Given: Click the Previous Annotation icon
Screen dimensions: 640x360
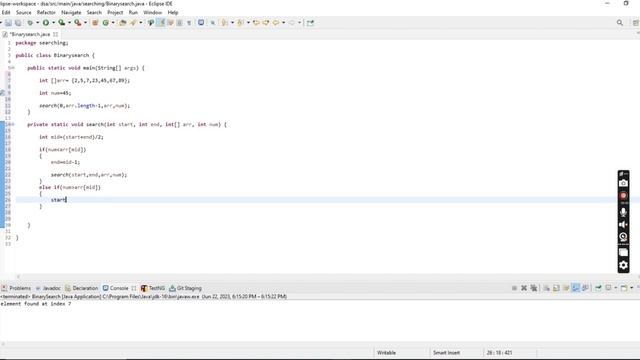Looking at the screenshot, I should point(240,23).
